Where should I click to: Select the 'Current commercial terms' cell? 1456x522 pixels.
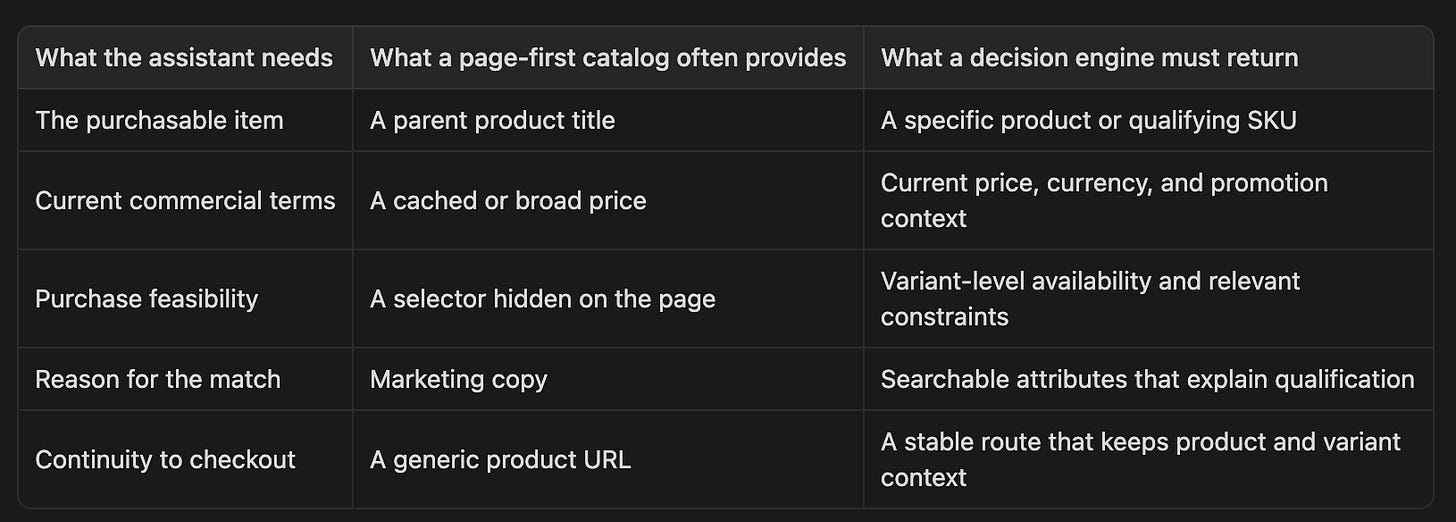(x=185, y=200)
